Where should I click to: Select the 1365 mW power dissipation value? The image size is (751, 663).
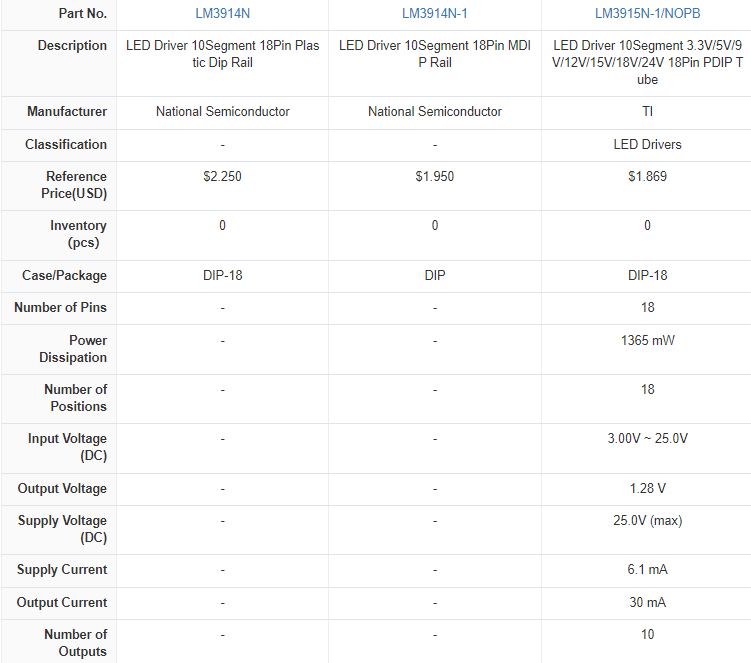coord(647,341)
